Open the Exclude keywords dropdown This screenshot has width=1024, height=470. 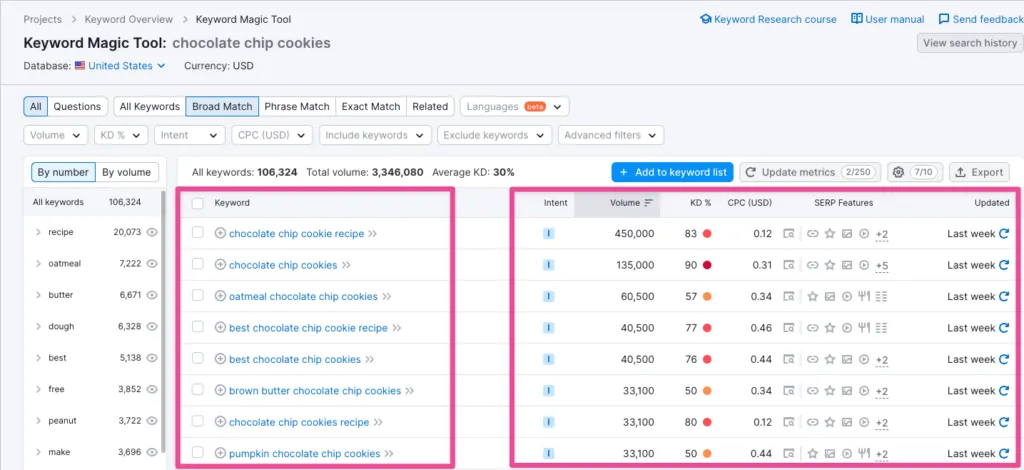point(494,135)
